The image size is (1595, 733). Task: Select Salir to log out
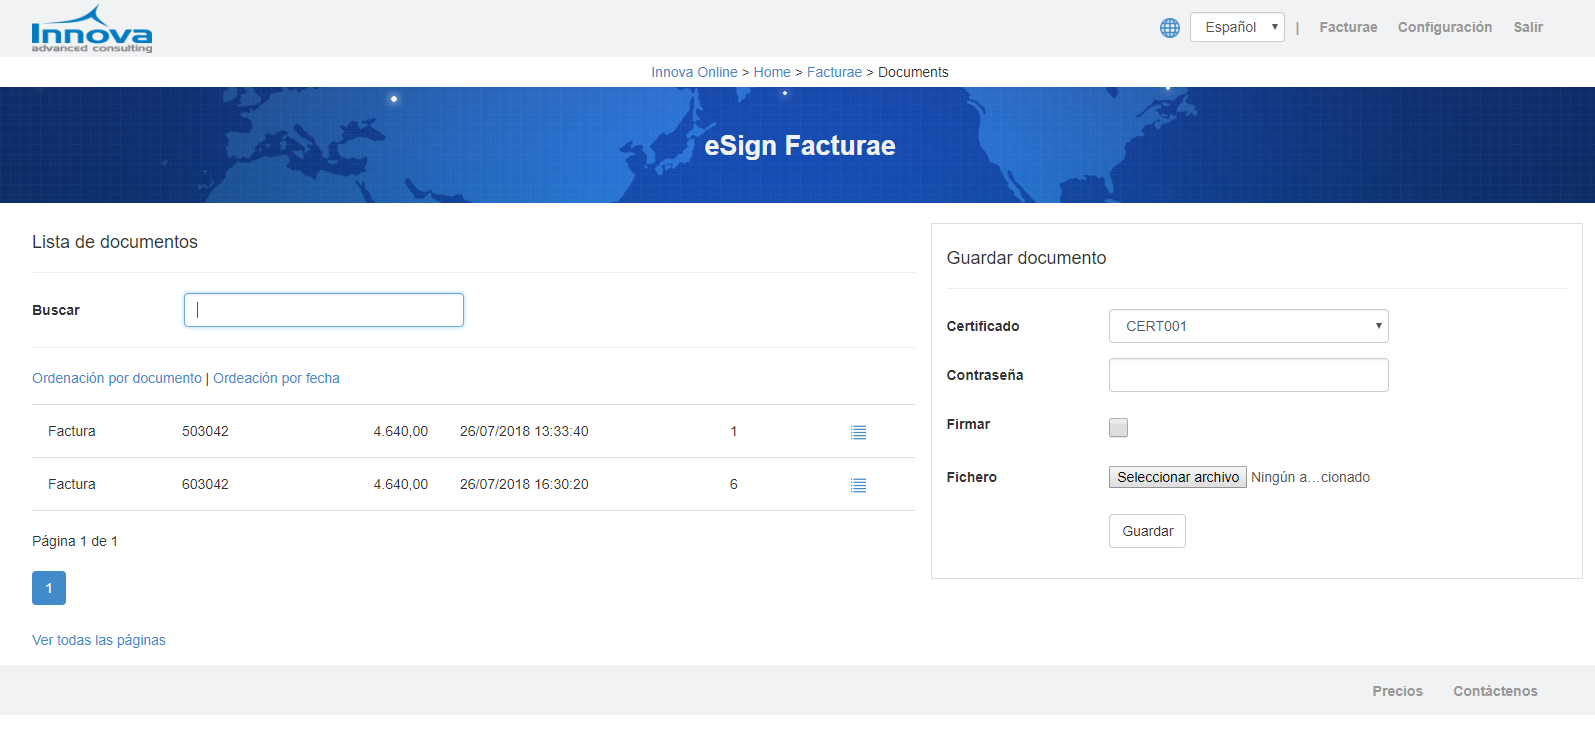coord(1527,27)
